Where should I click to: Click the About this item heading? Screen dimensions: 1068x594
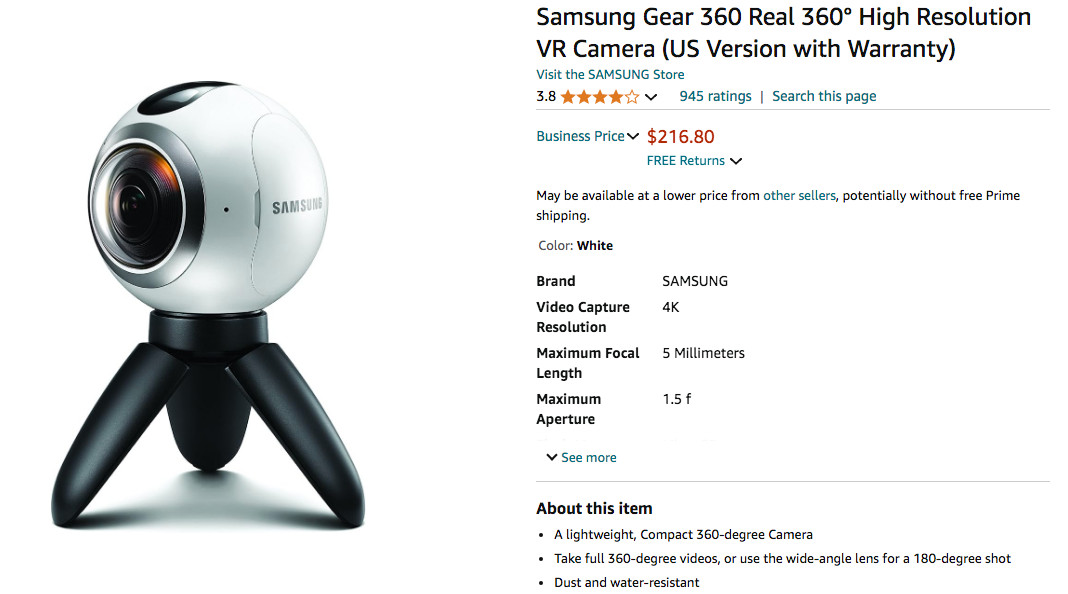[594, 508]
